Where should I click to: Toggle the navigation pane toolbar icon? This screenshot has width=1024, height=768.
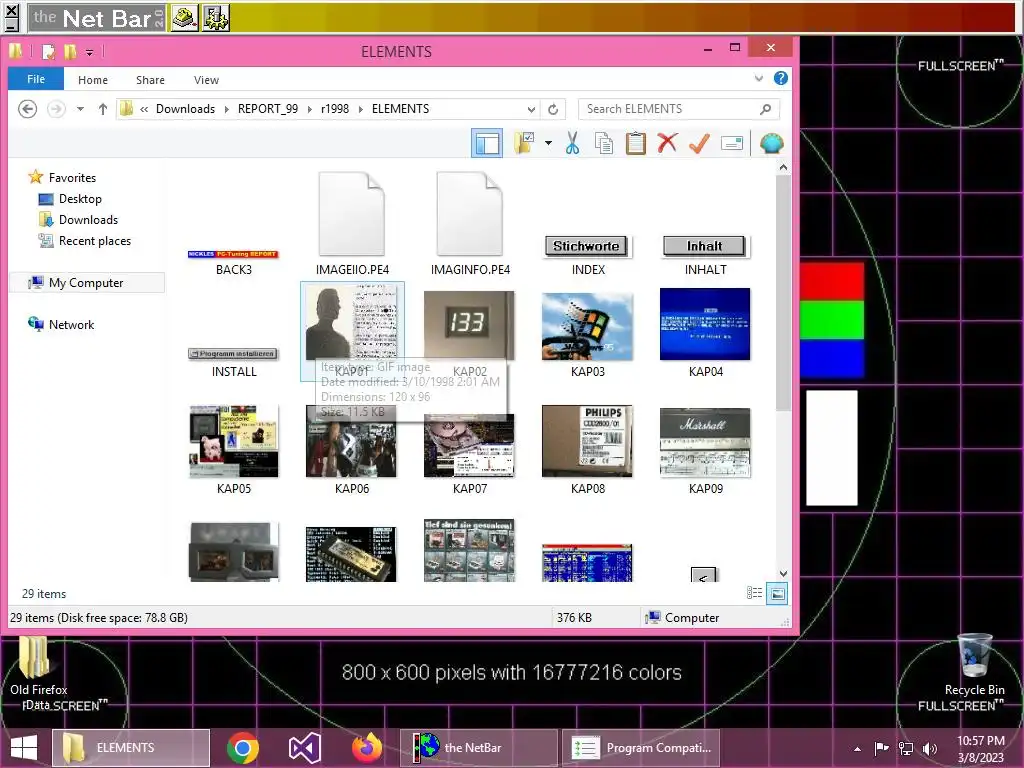coord(487,143)
